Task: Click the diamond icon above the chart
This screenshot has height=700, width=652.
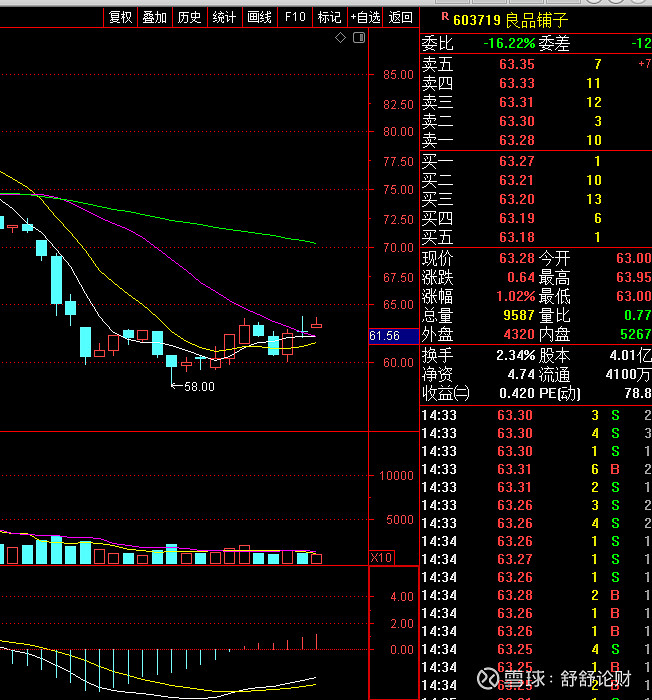Action: click(x=340, y=38)
